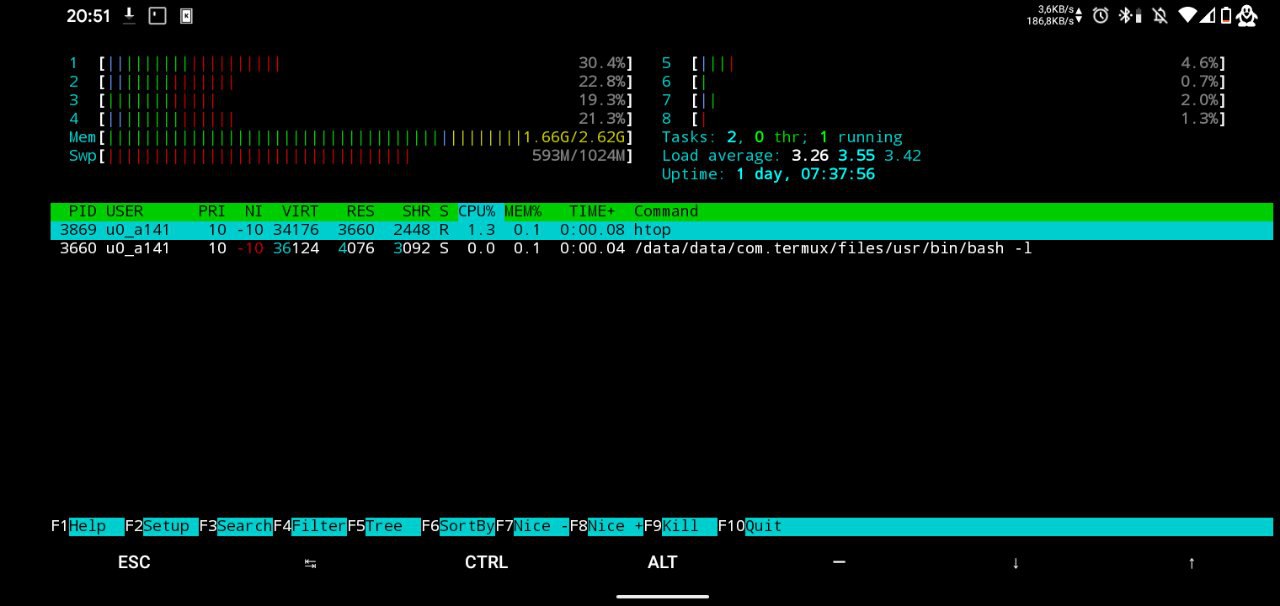This screenshot has width=1280, height=606.
Task: Choose F3 Search in footer bar
Action: coord(235,526)
